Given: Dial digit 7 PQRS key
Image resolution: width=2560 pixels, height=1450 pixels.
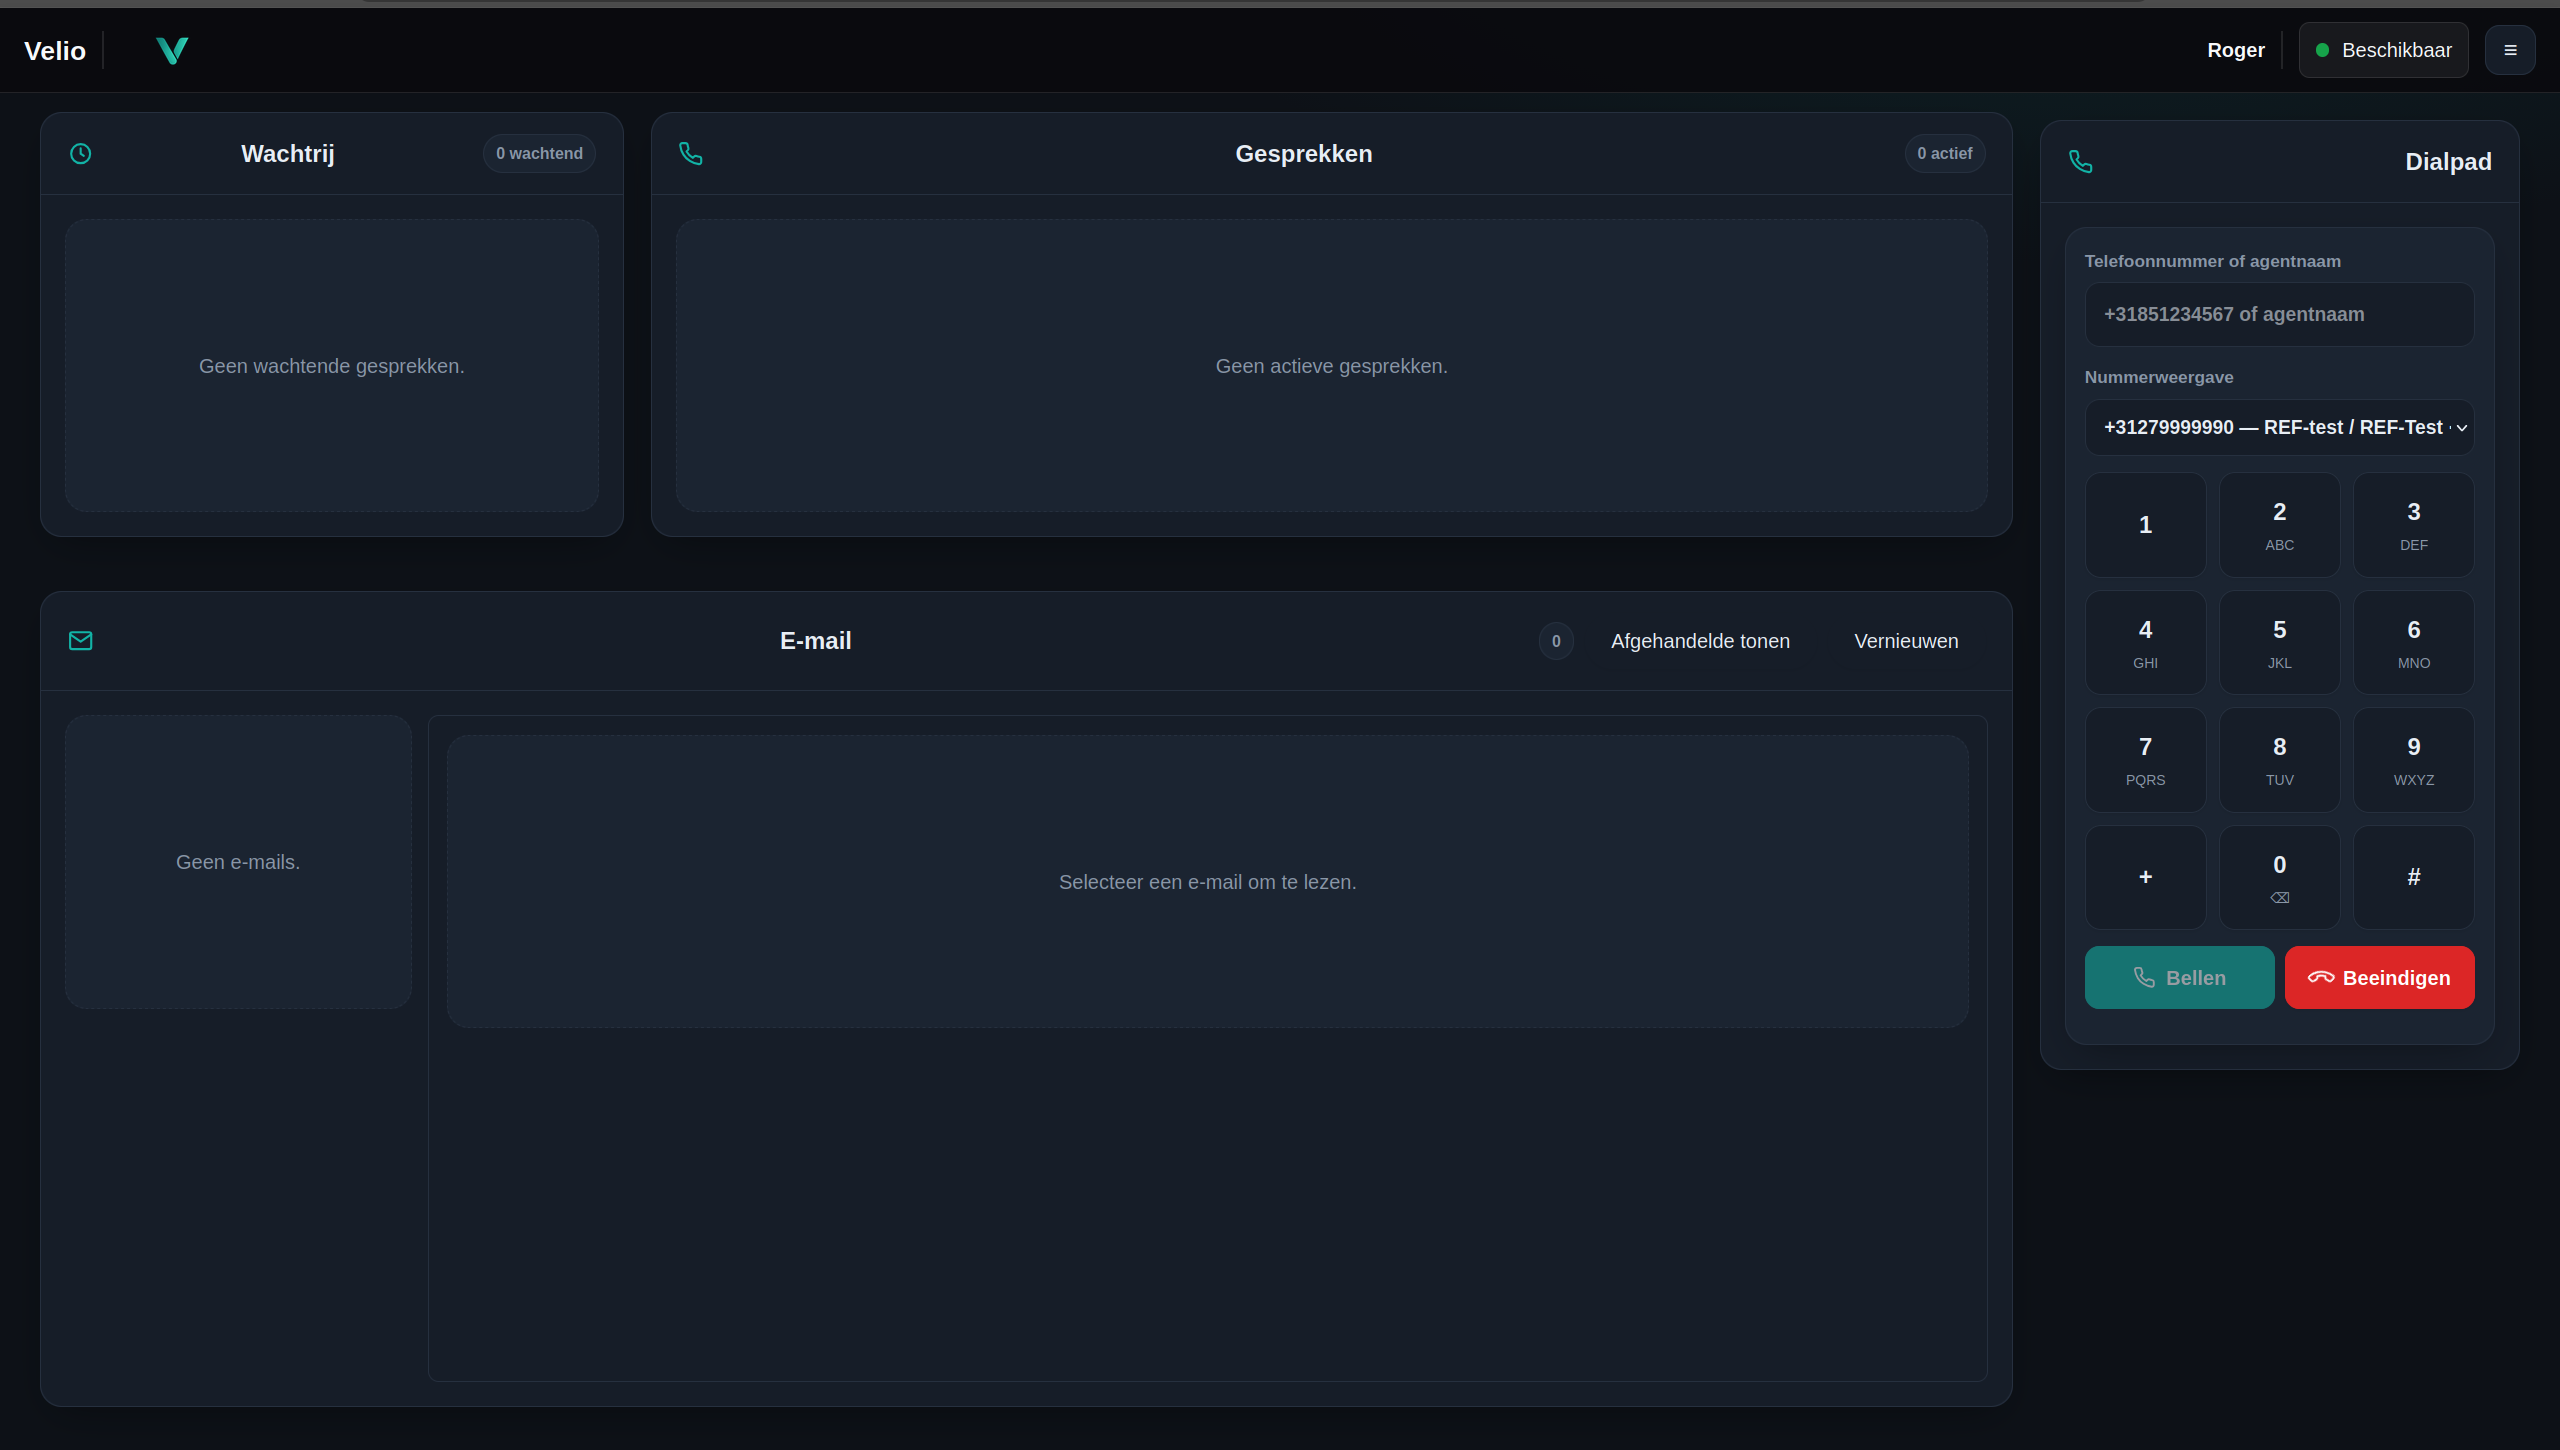Looking at the screenshot, I should pyautogui.click(x=2146, y=760).
